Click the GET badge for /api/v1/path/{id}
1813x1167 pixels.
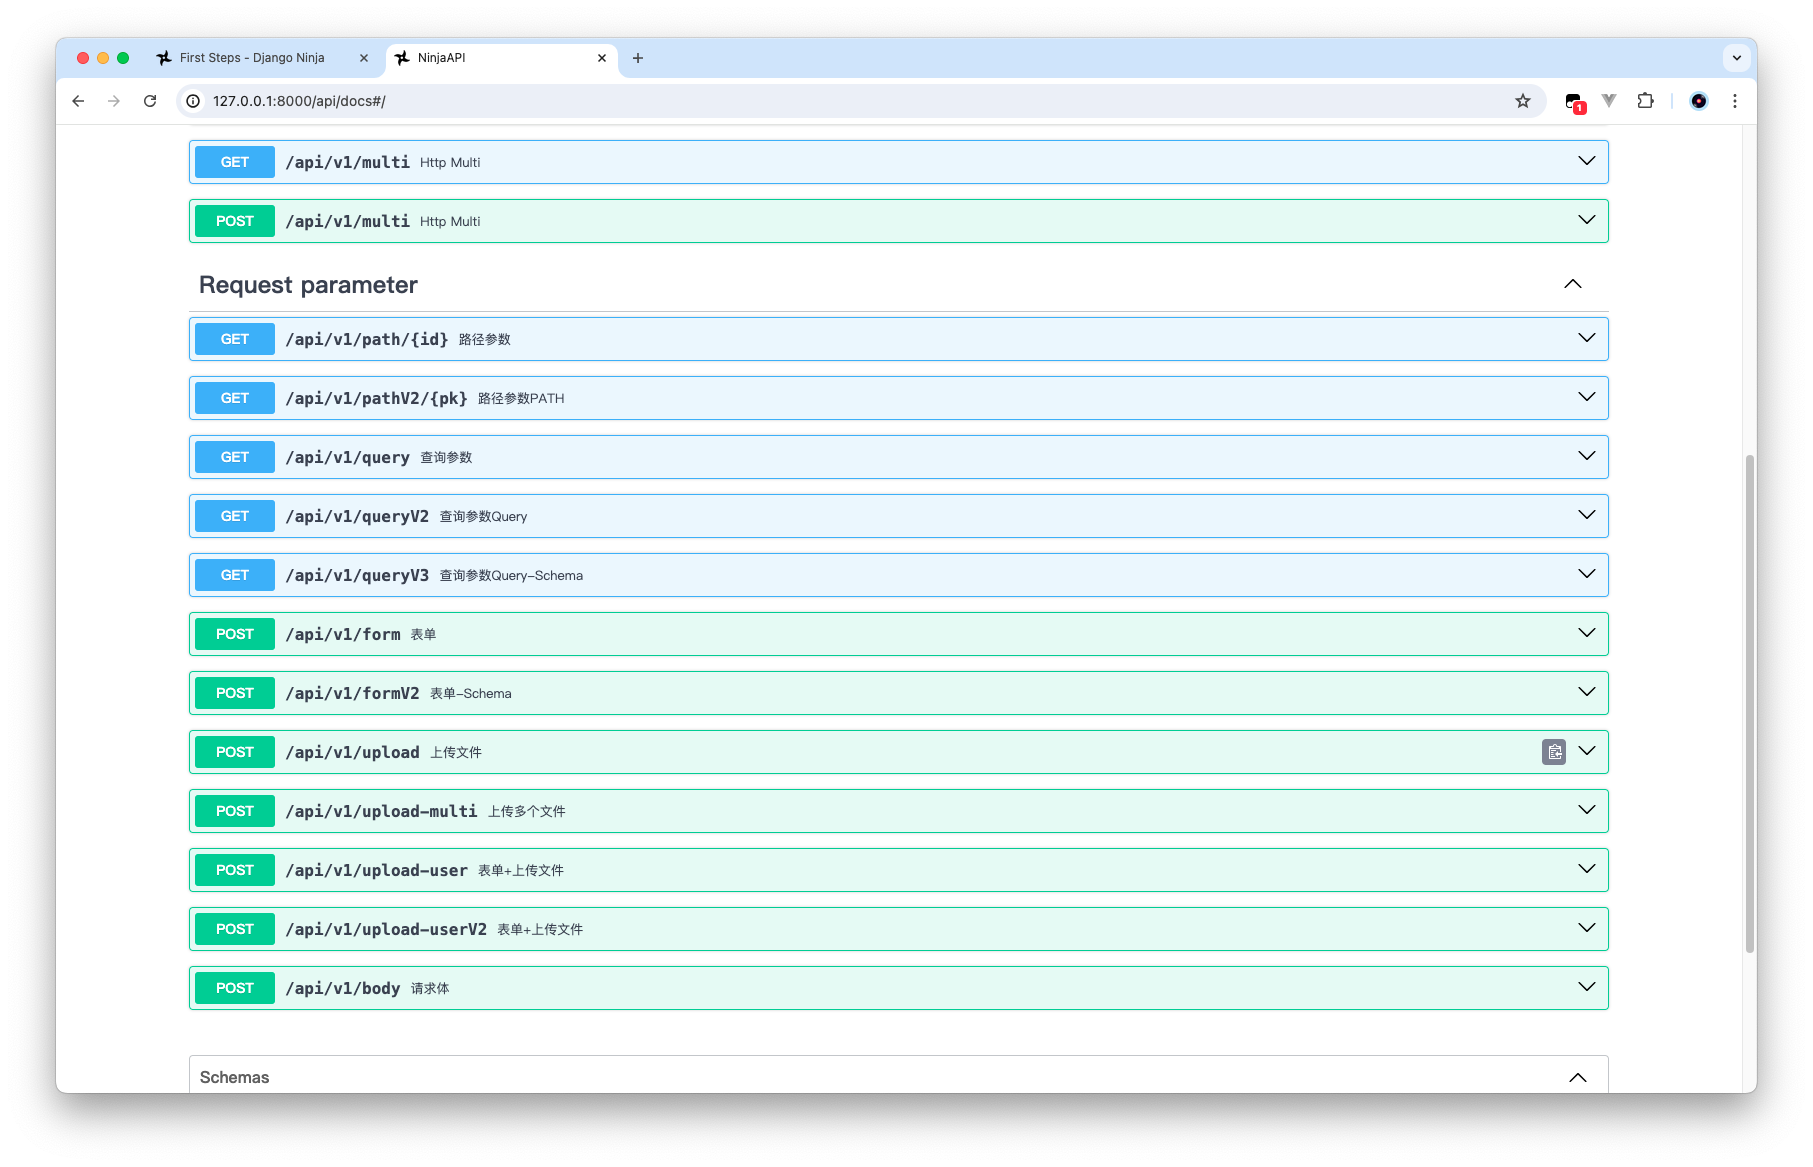pyautogui.click(x=235, y=339)
